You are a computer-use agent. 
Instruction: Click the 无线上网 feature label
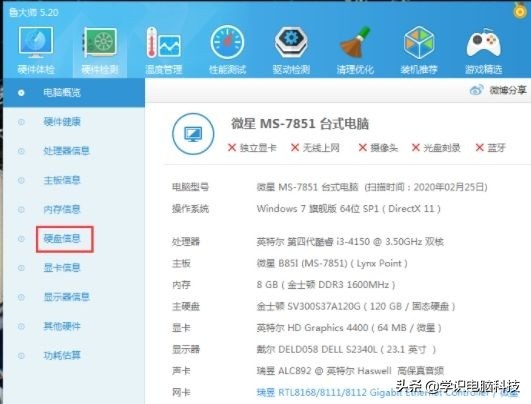tap(321, 148)
